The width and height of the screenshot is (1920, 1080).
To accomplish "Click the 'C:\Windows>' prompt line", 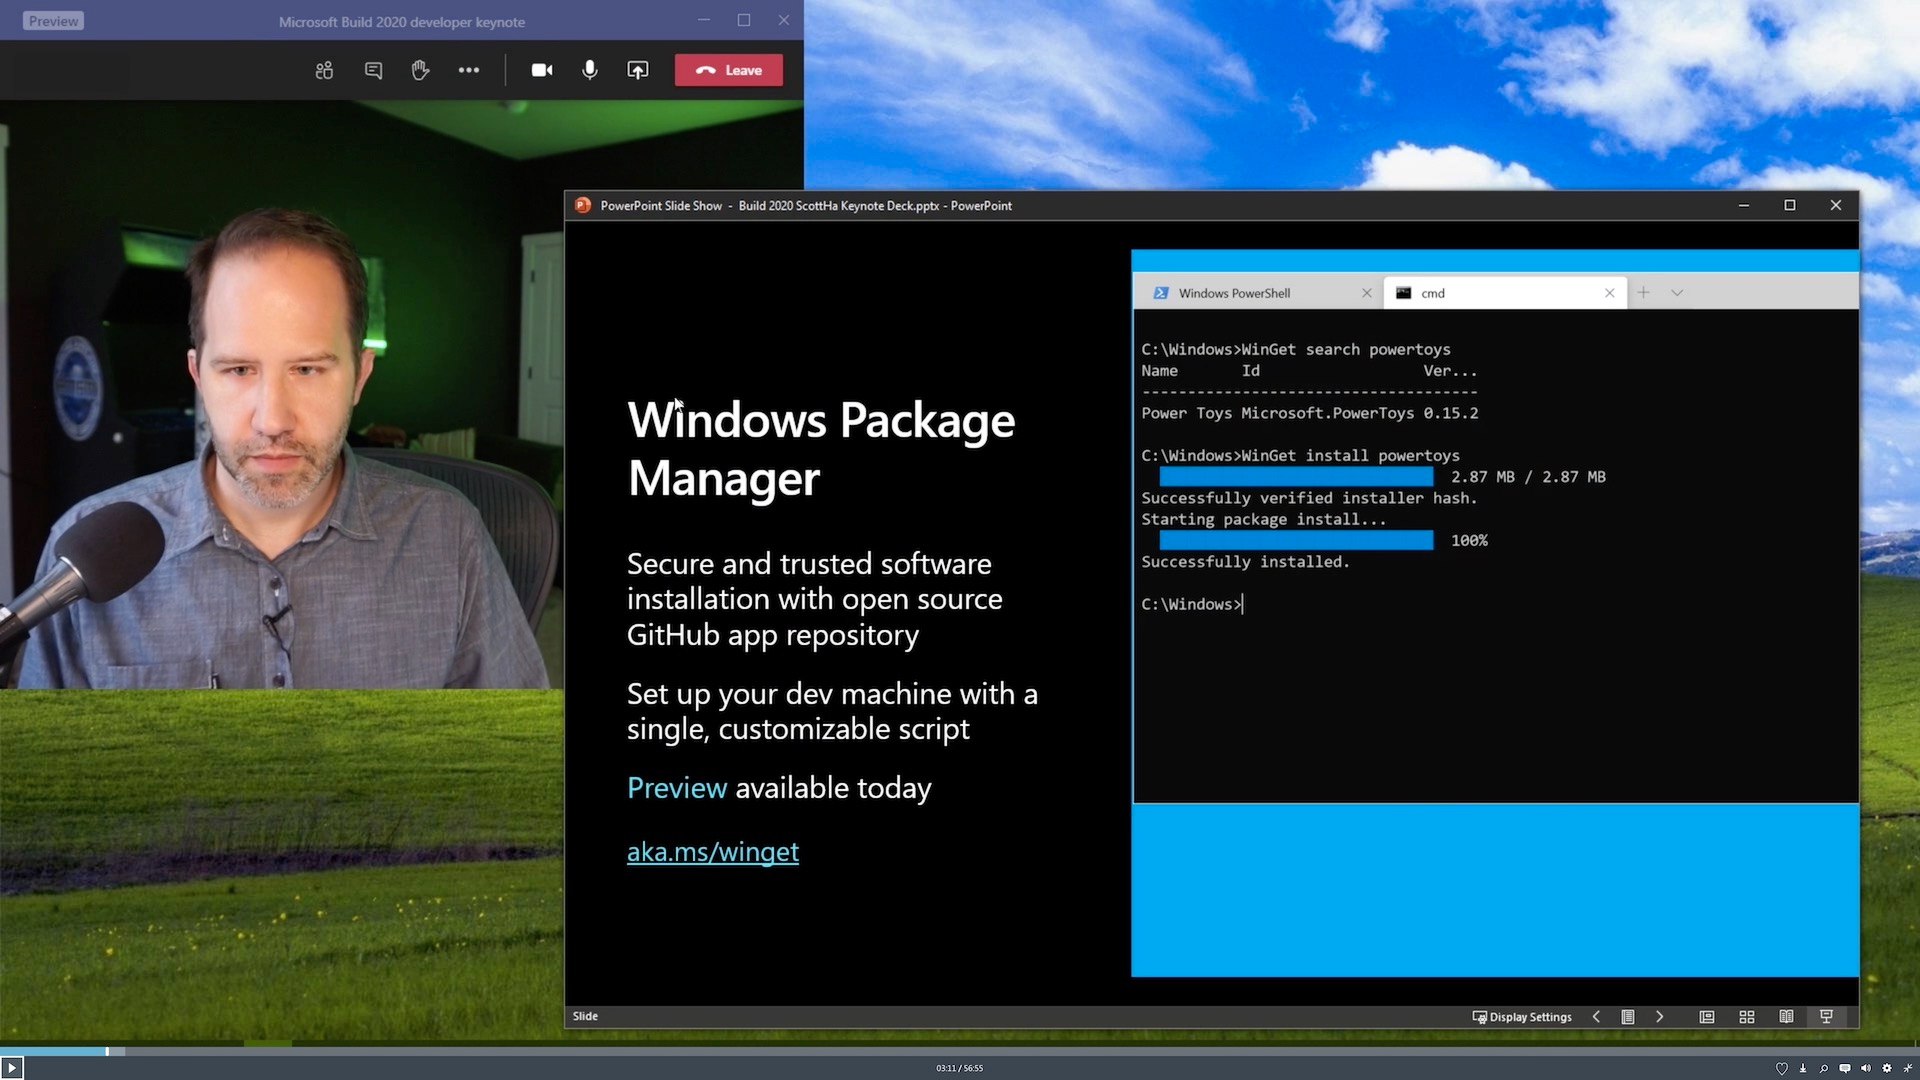I will pos(1192,604).
